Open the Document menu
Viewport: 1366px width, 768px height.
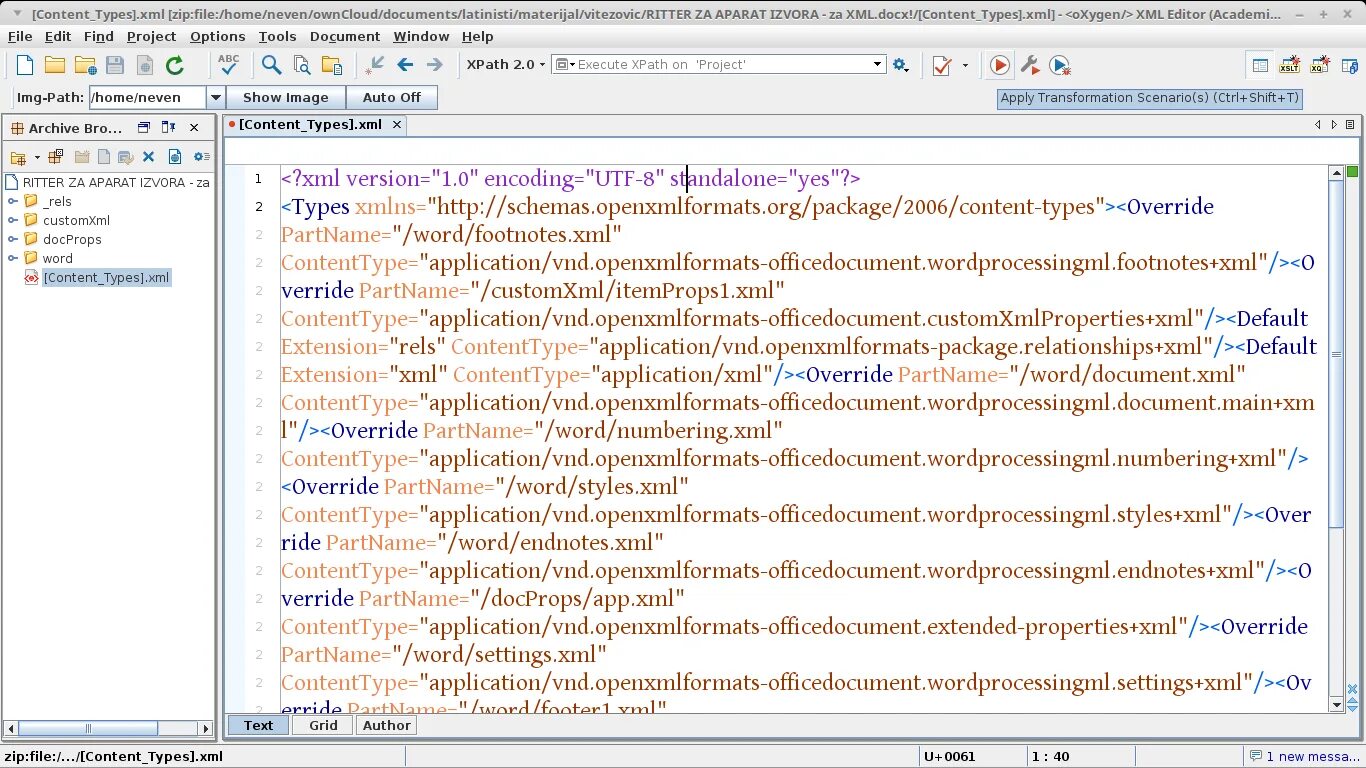(345, 36)
